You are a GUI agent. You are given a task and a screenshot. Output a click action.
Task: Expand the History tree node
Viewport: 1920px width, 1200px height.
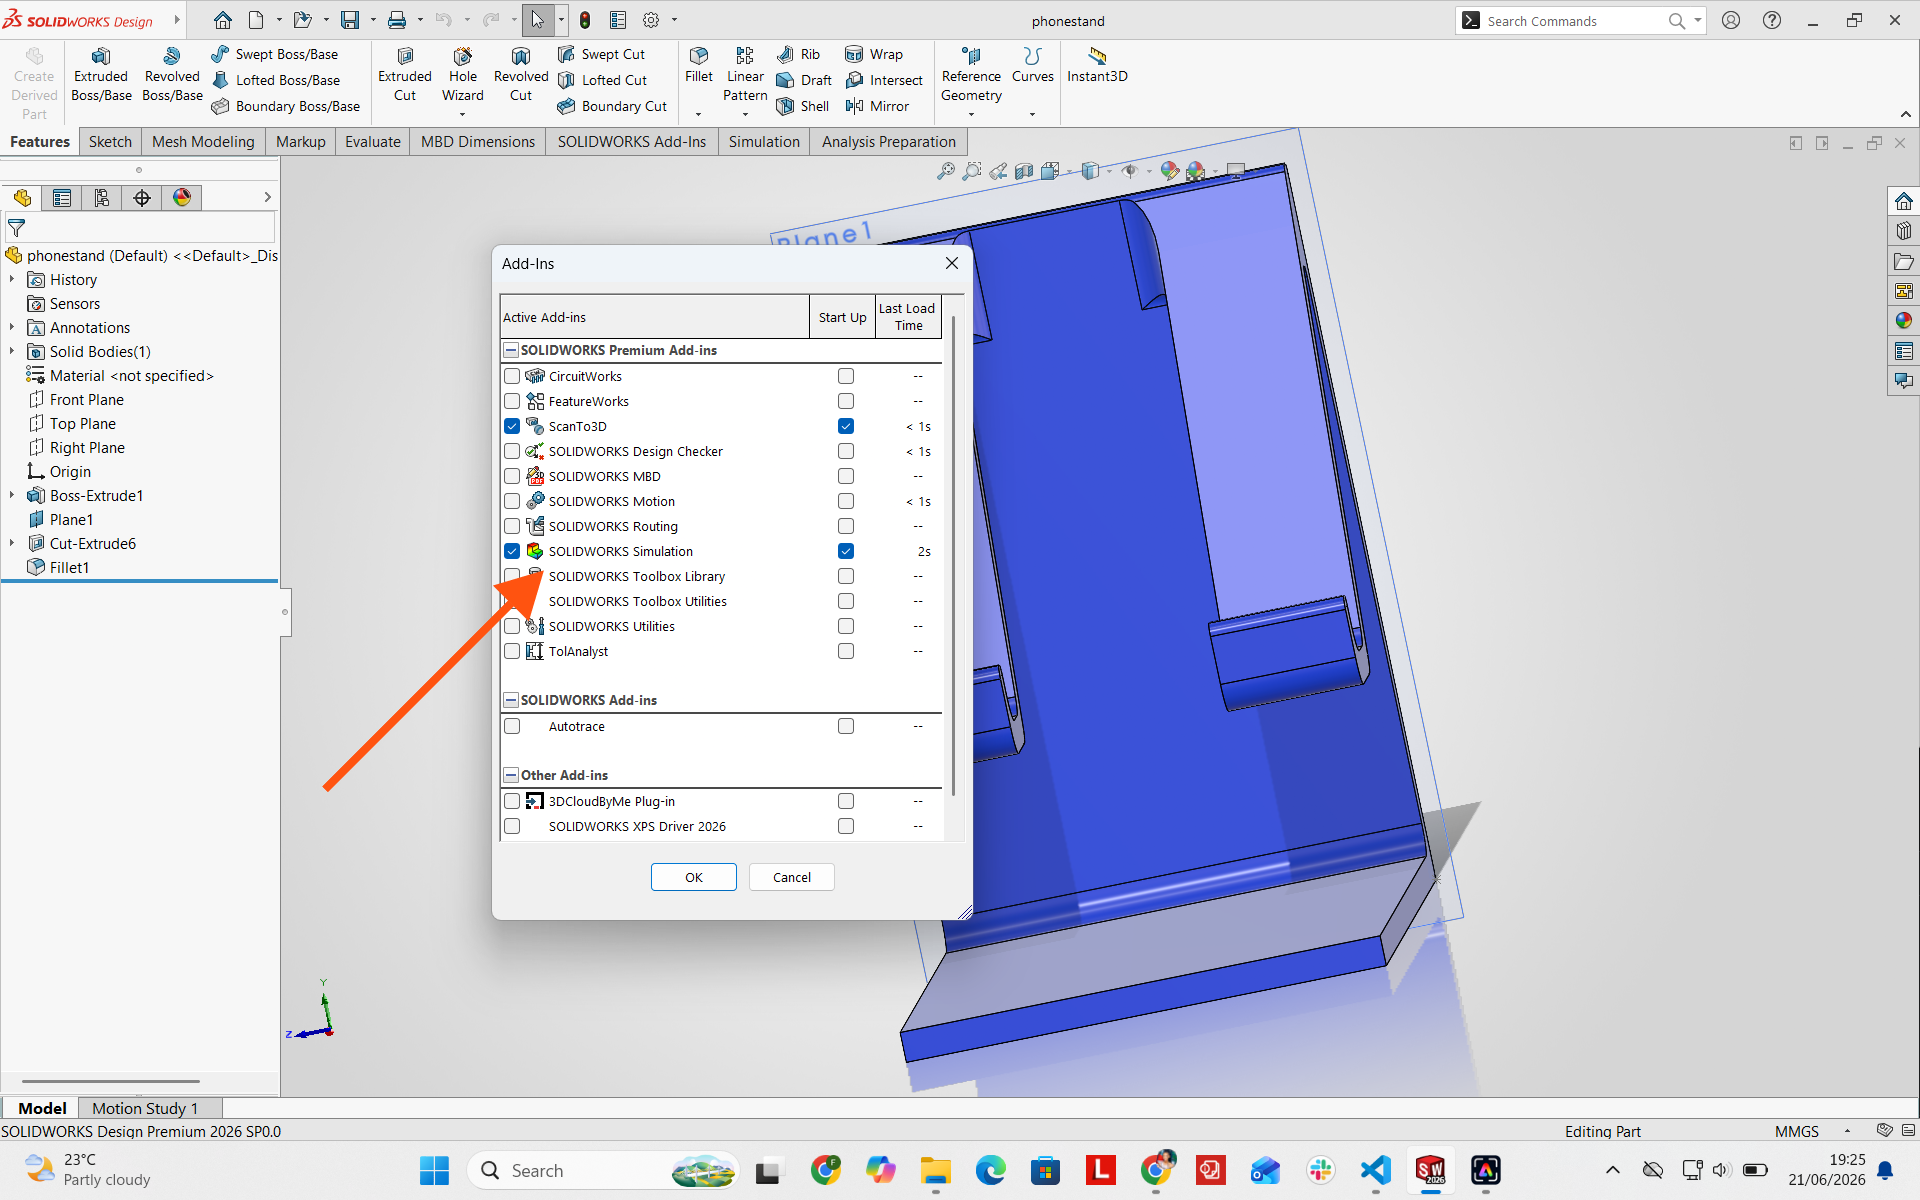(12, 280)
